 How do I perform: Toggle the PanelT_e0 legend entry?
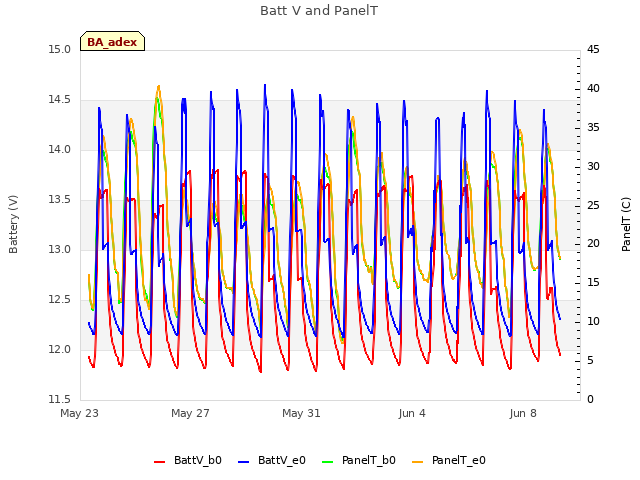449,460
